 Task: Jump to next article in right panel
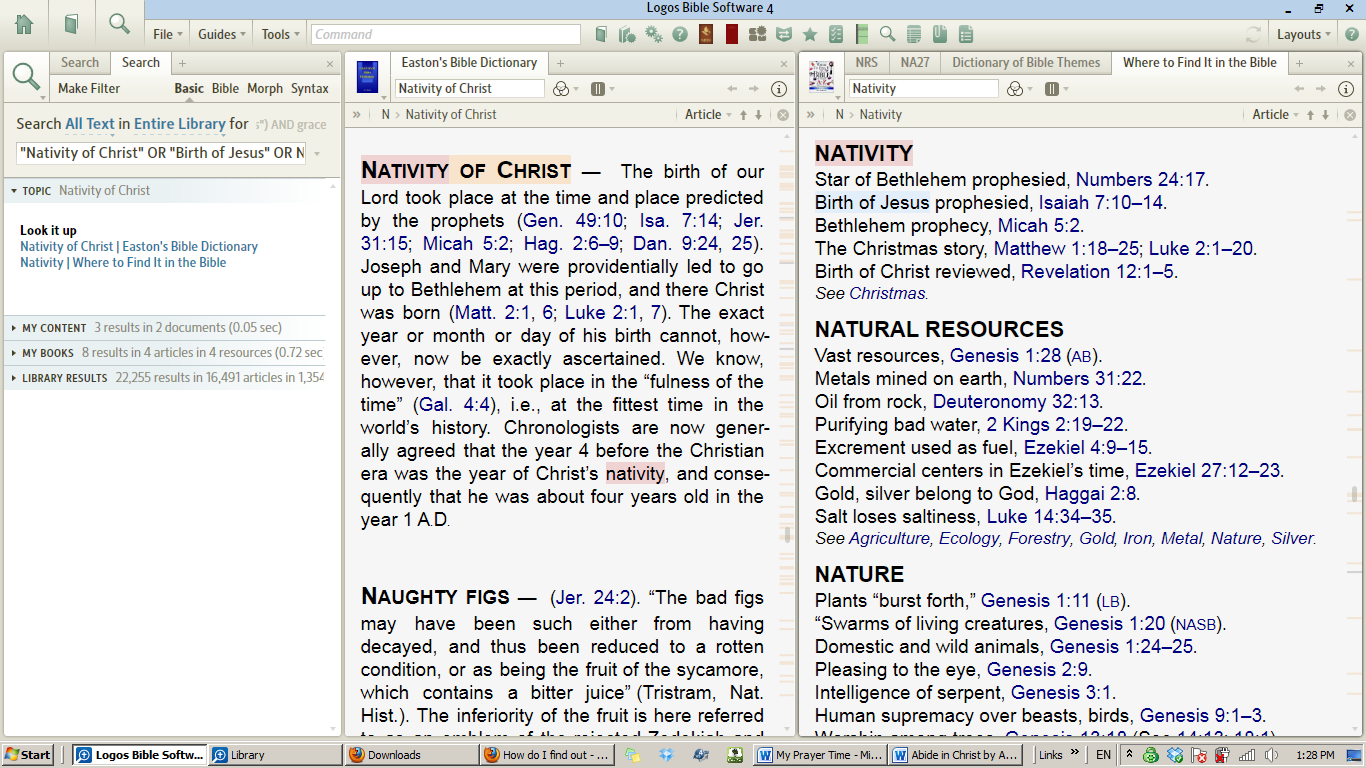[1325, 115]
